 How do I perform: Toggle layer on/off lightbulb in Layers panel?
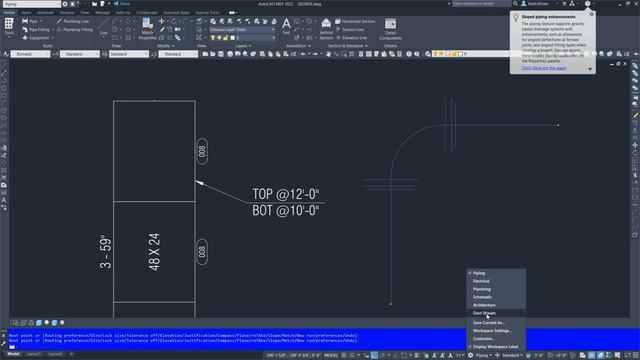coord(213,38)
